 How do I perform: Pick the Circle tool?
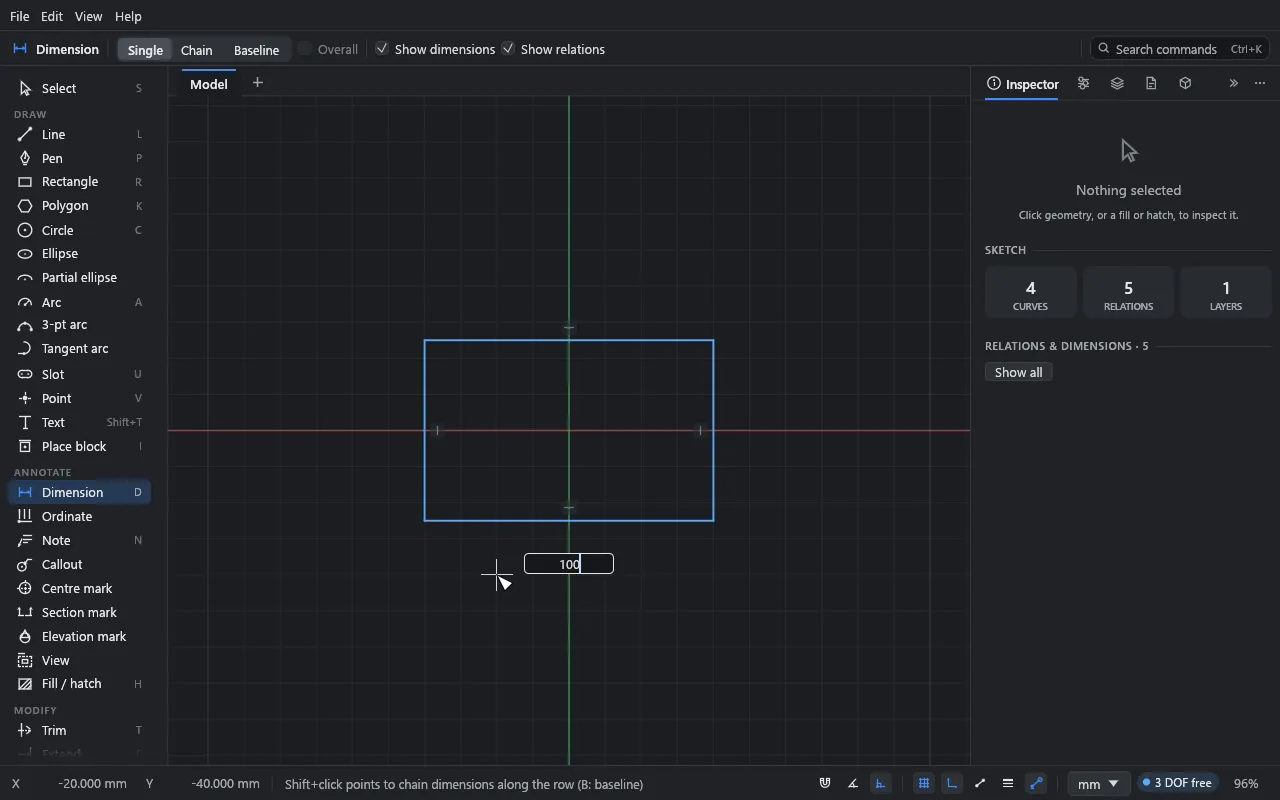pos(80,230)
